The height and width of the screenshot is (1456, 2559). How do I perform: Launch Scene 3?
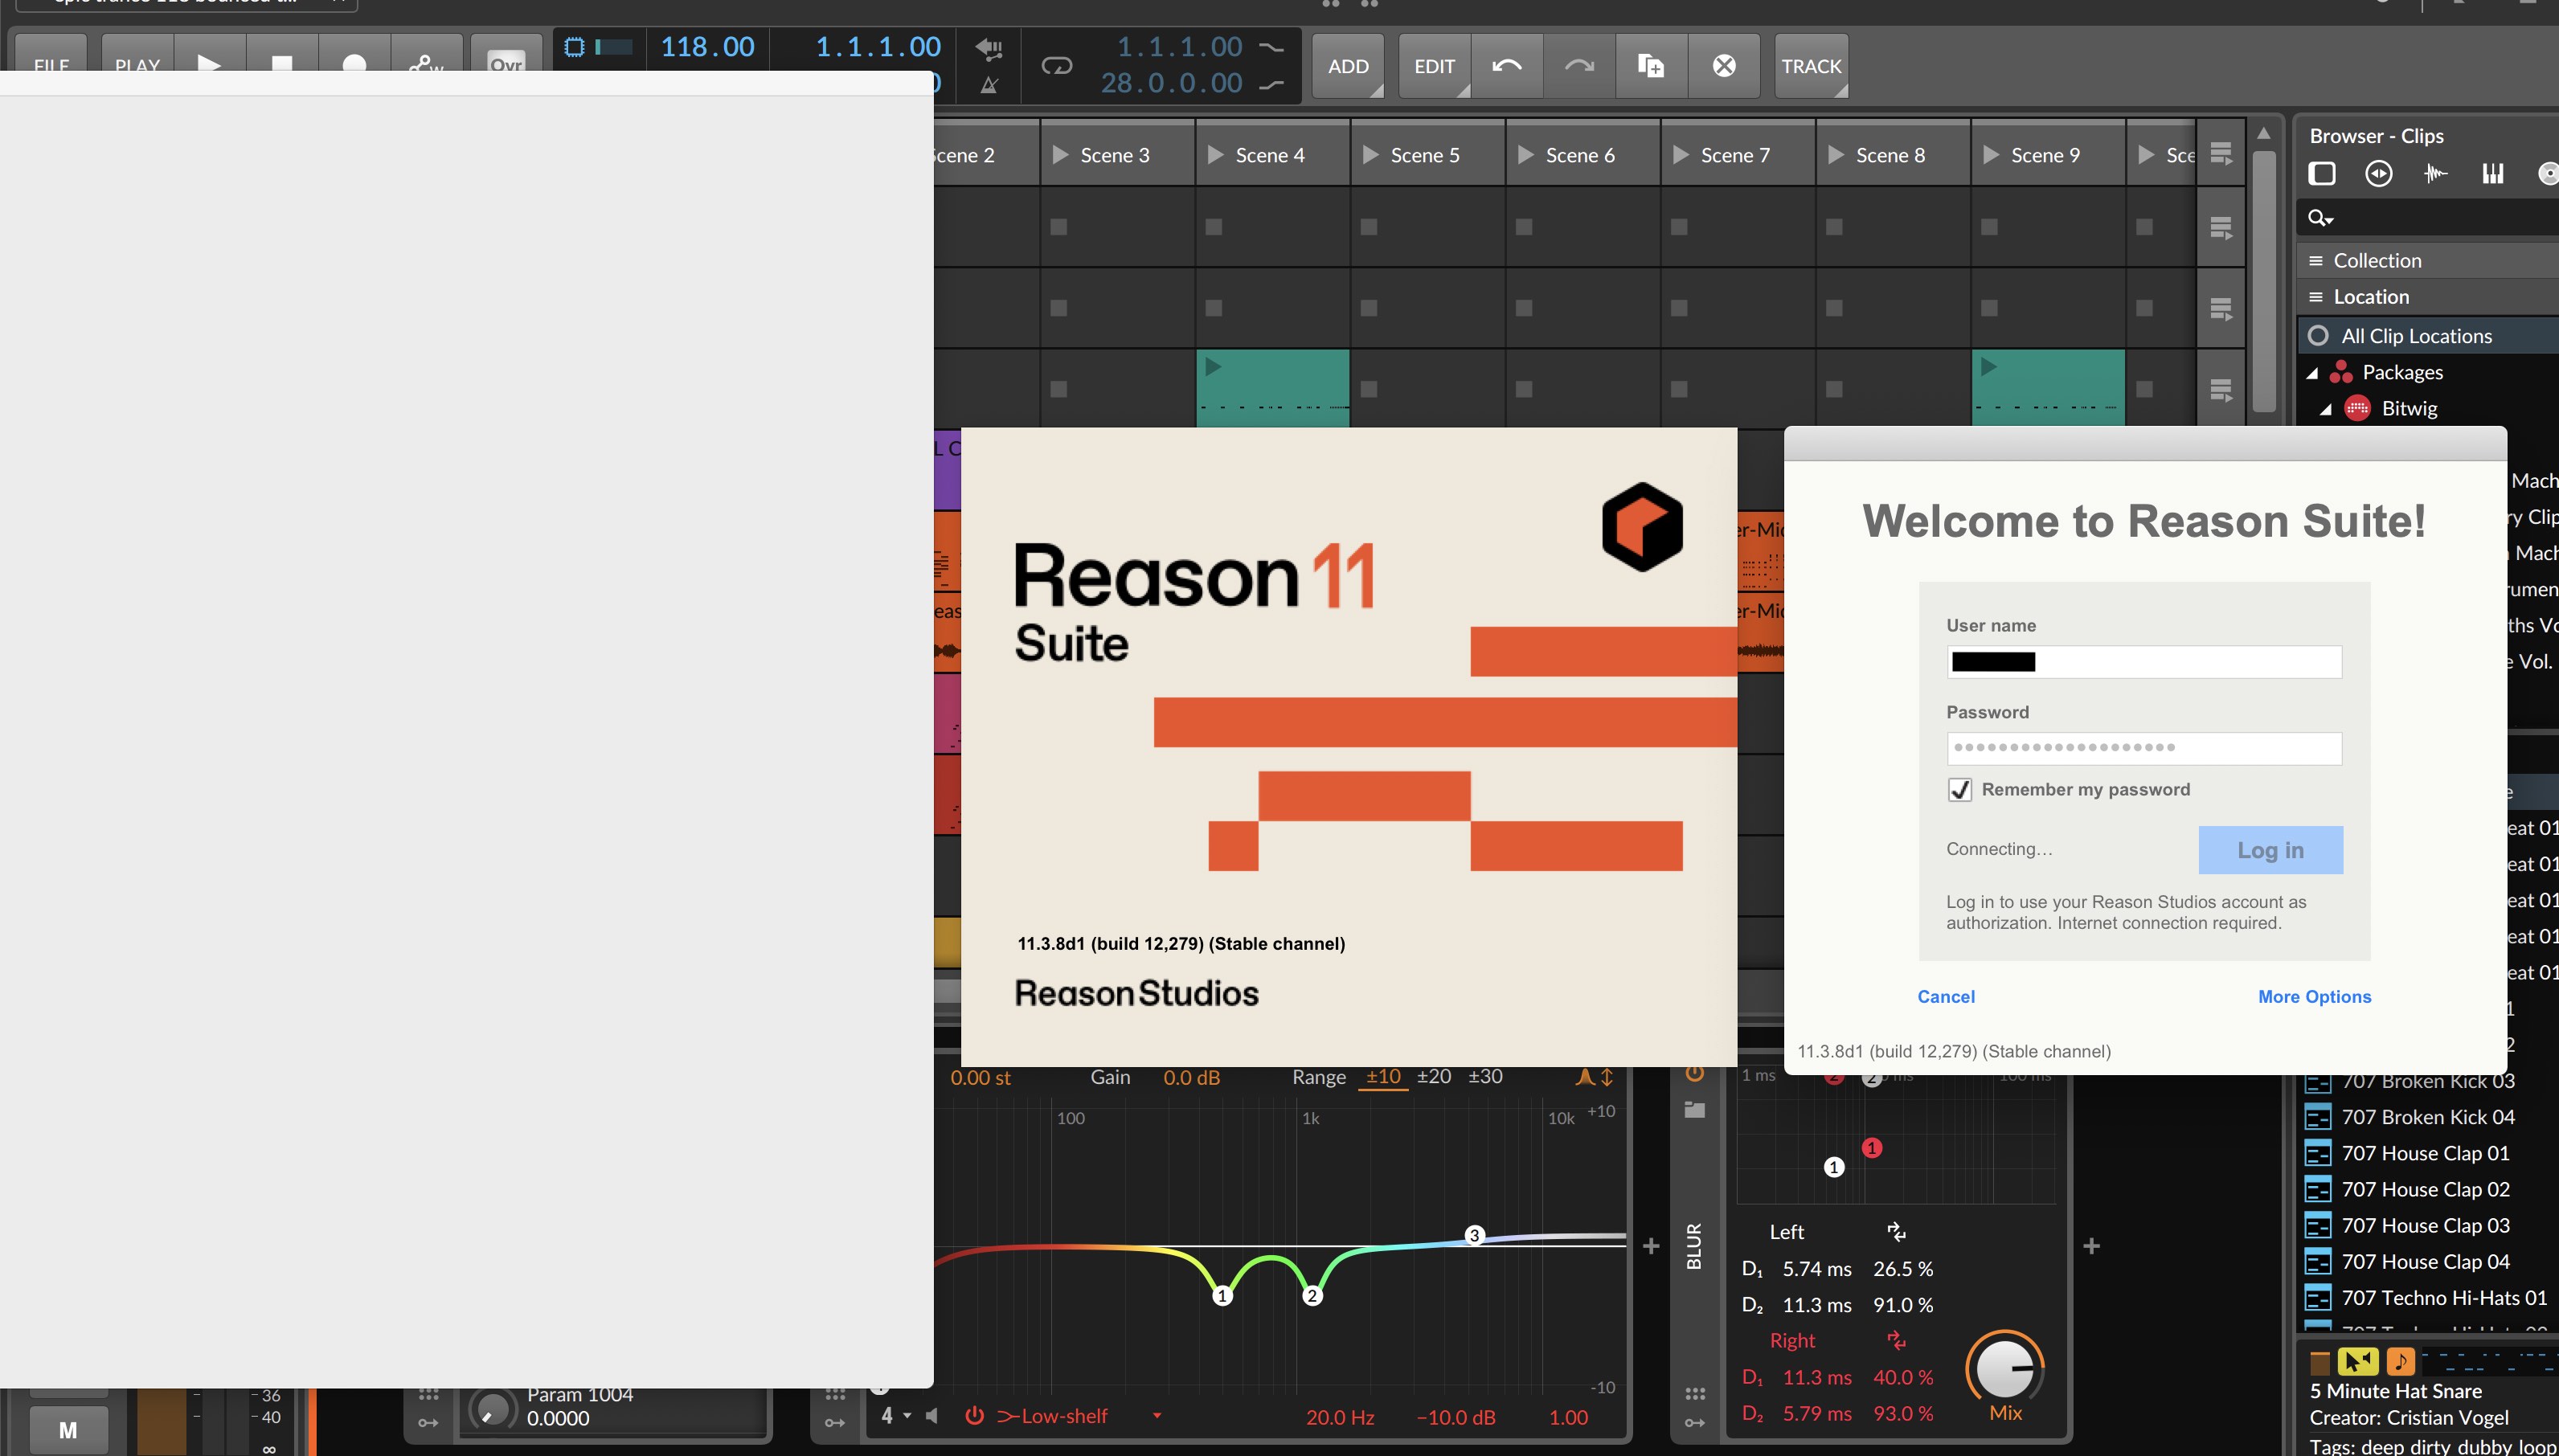coord(1061,155)
